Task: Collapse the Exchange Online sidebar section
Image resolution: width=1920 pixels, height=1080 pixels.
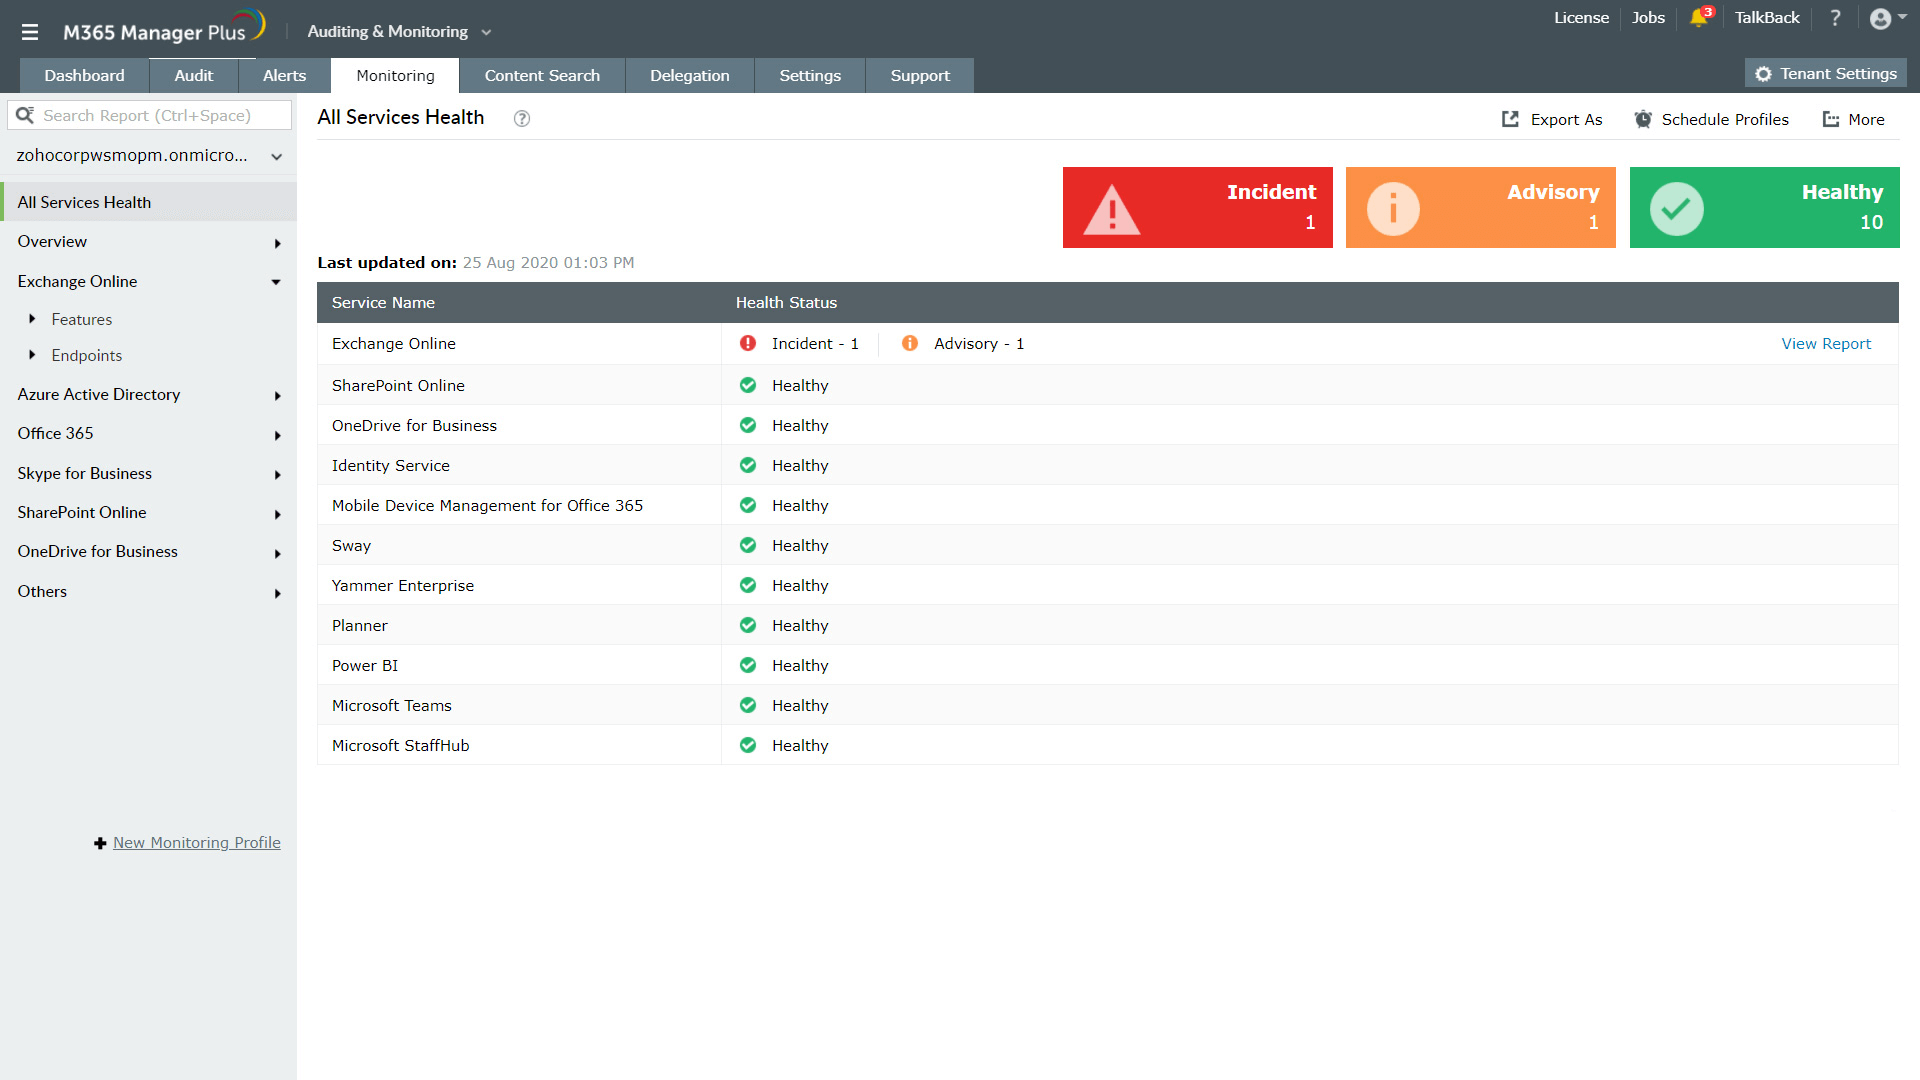Action: (x=276, y=282)
